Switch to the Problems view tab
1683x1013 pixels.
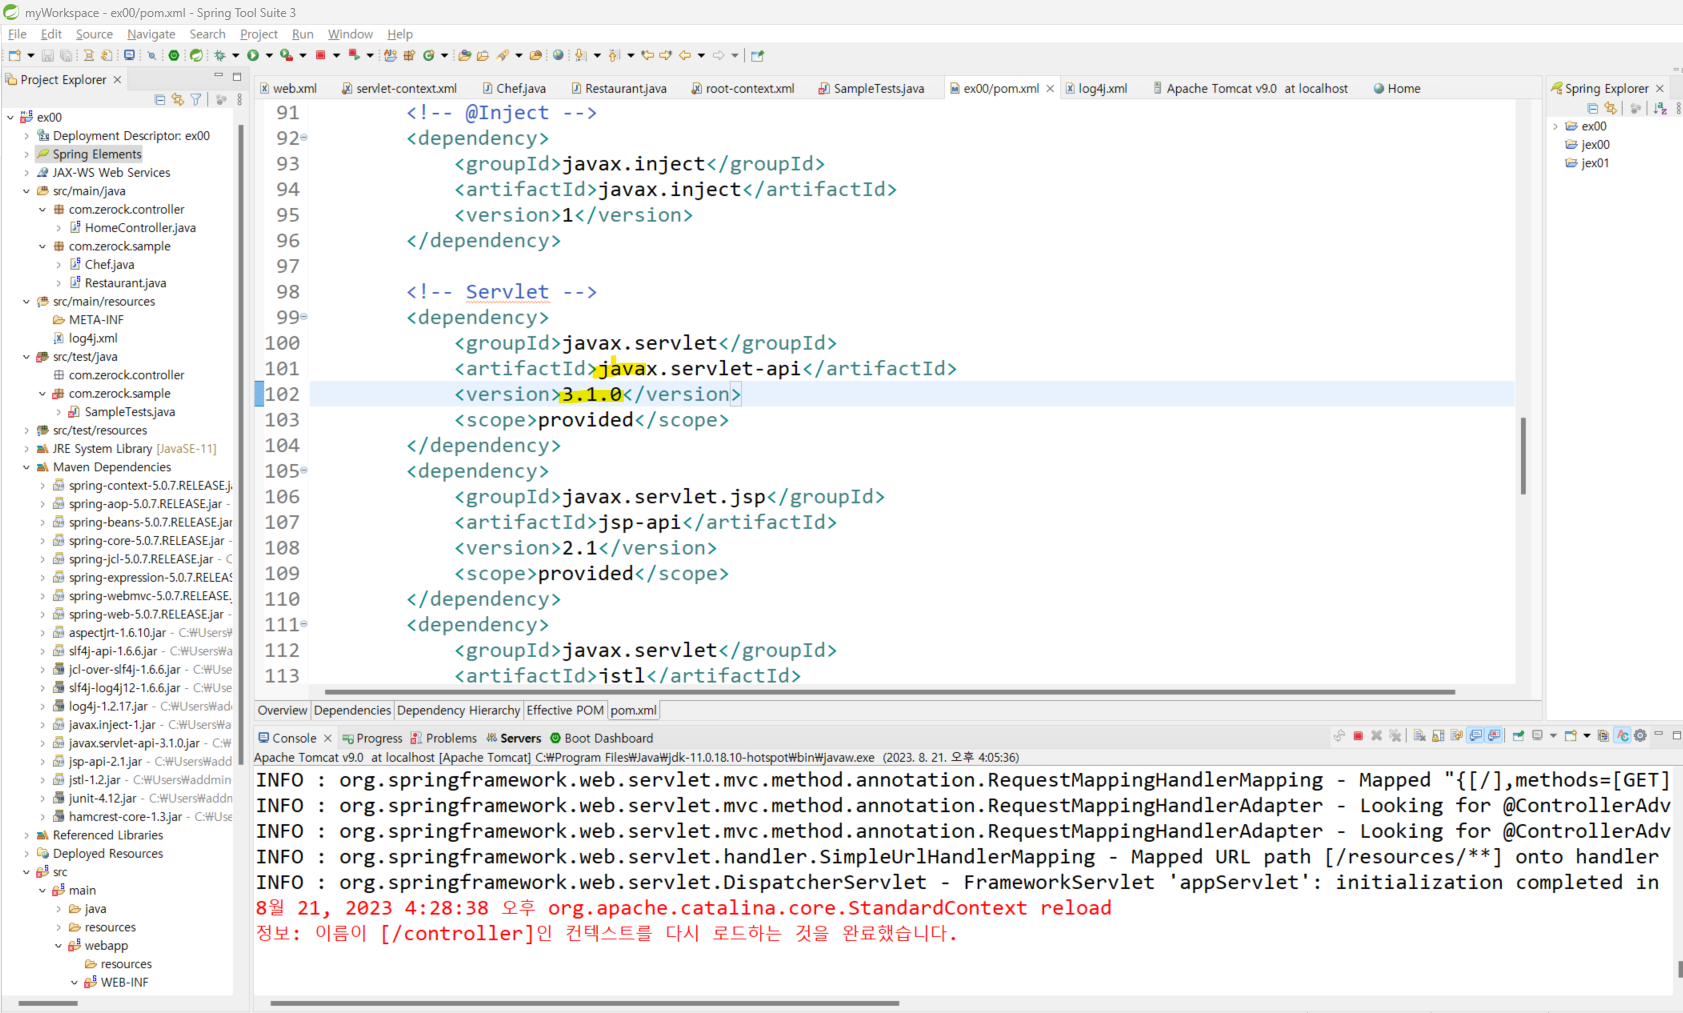(x=443, y=738)
